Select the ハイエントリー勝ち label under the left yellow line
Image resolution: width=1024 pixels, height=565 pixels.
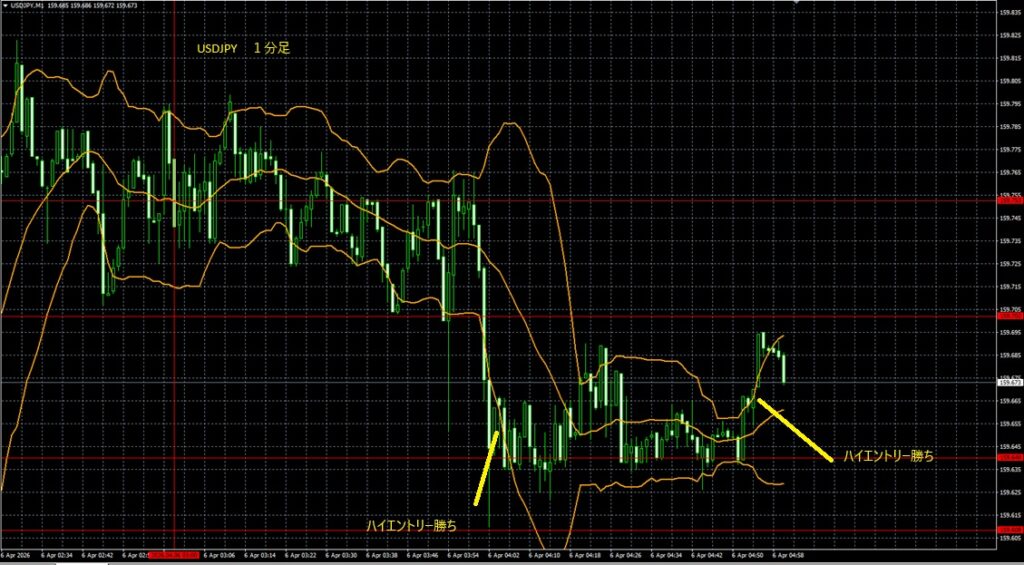click(x=411, y=525)
